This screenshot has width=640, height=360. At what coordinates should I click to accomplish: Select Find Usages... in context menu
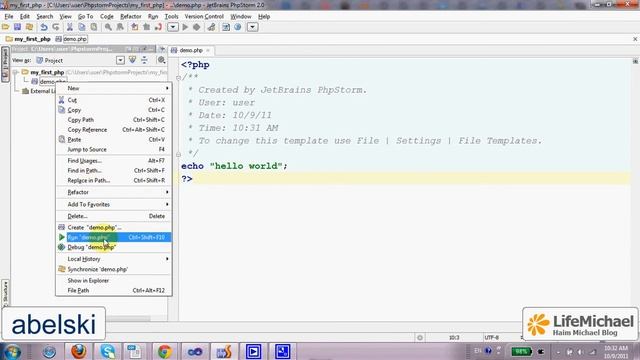pyautogui.click(x=114, y=161)
